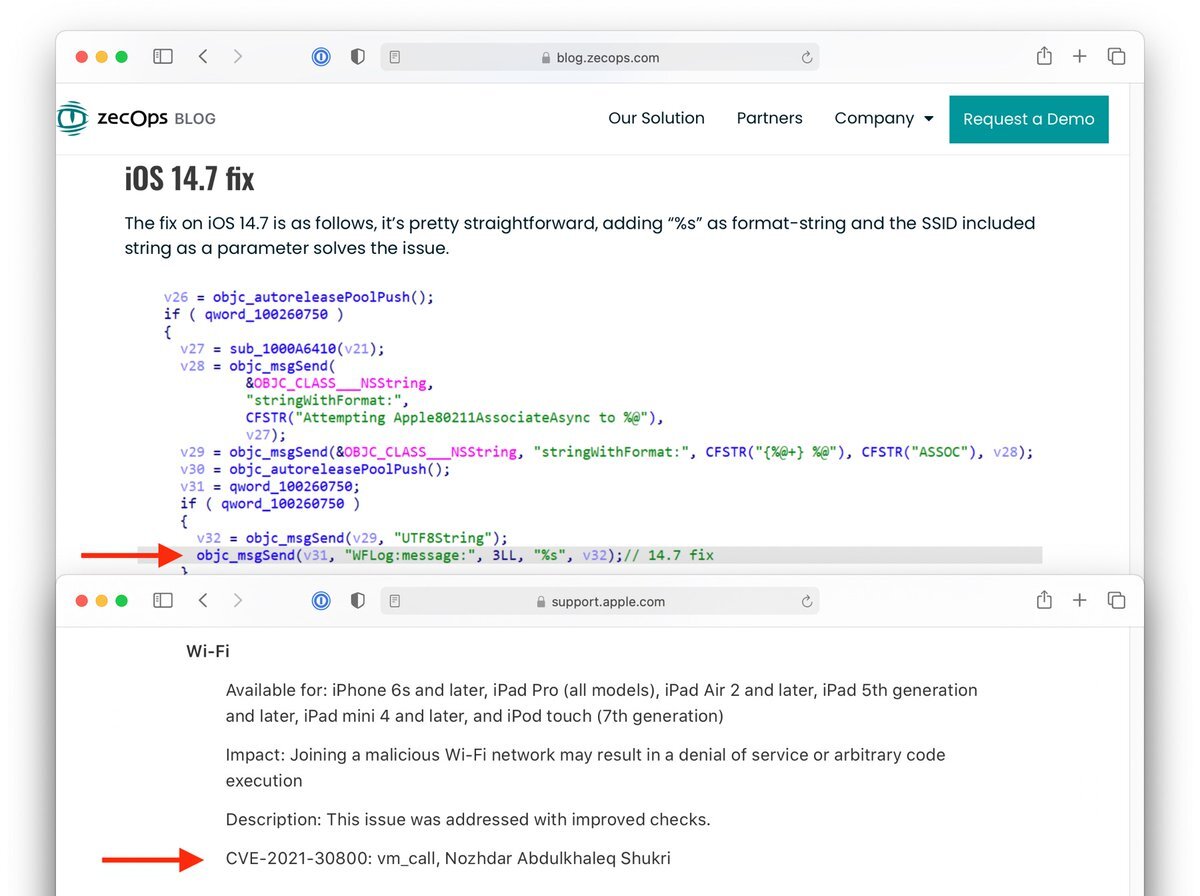Image resolution: width=1200 pixels, height=896 pixels.
Task: Click the iOS 14.7 fix heading
Action: tap(189, 179)
